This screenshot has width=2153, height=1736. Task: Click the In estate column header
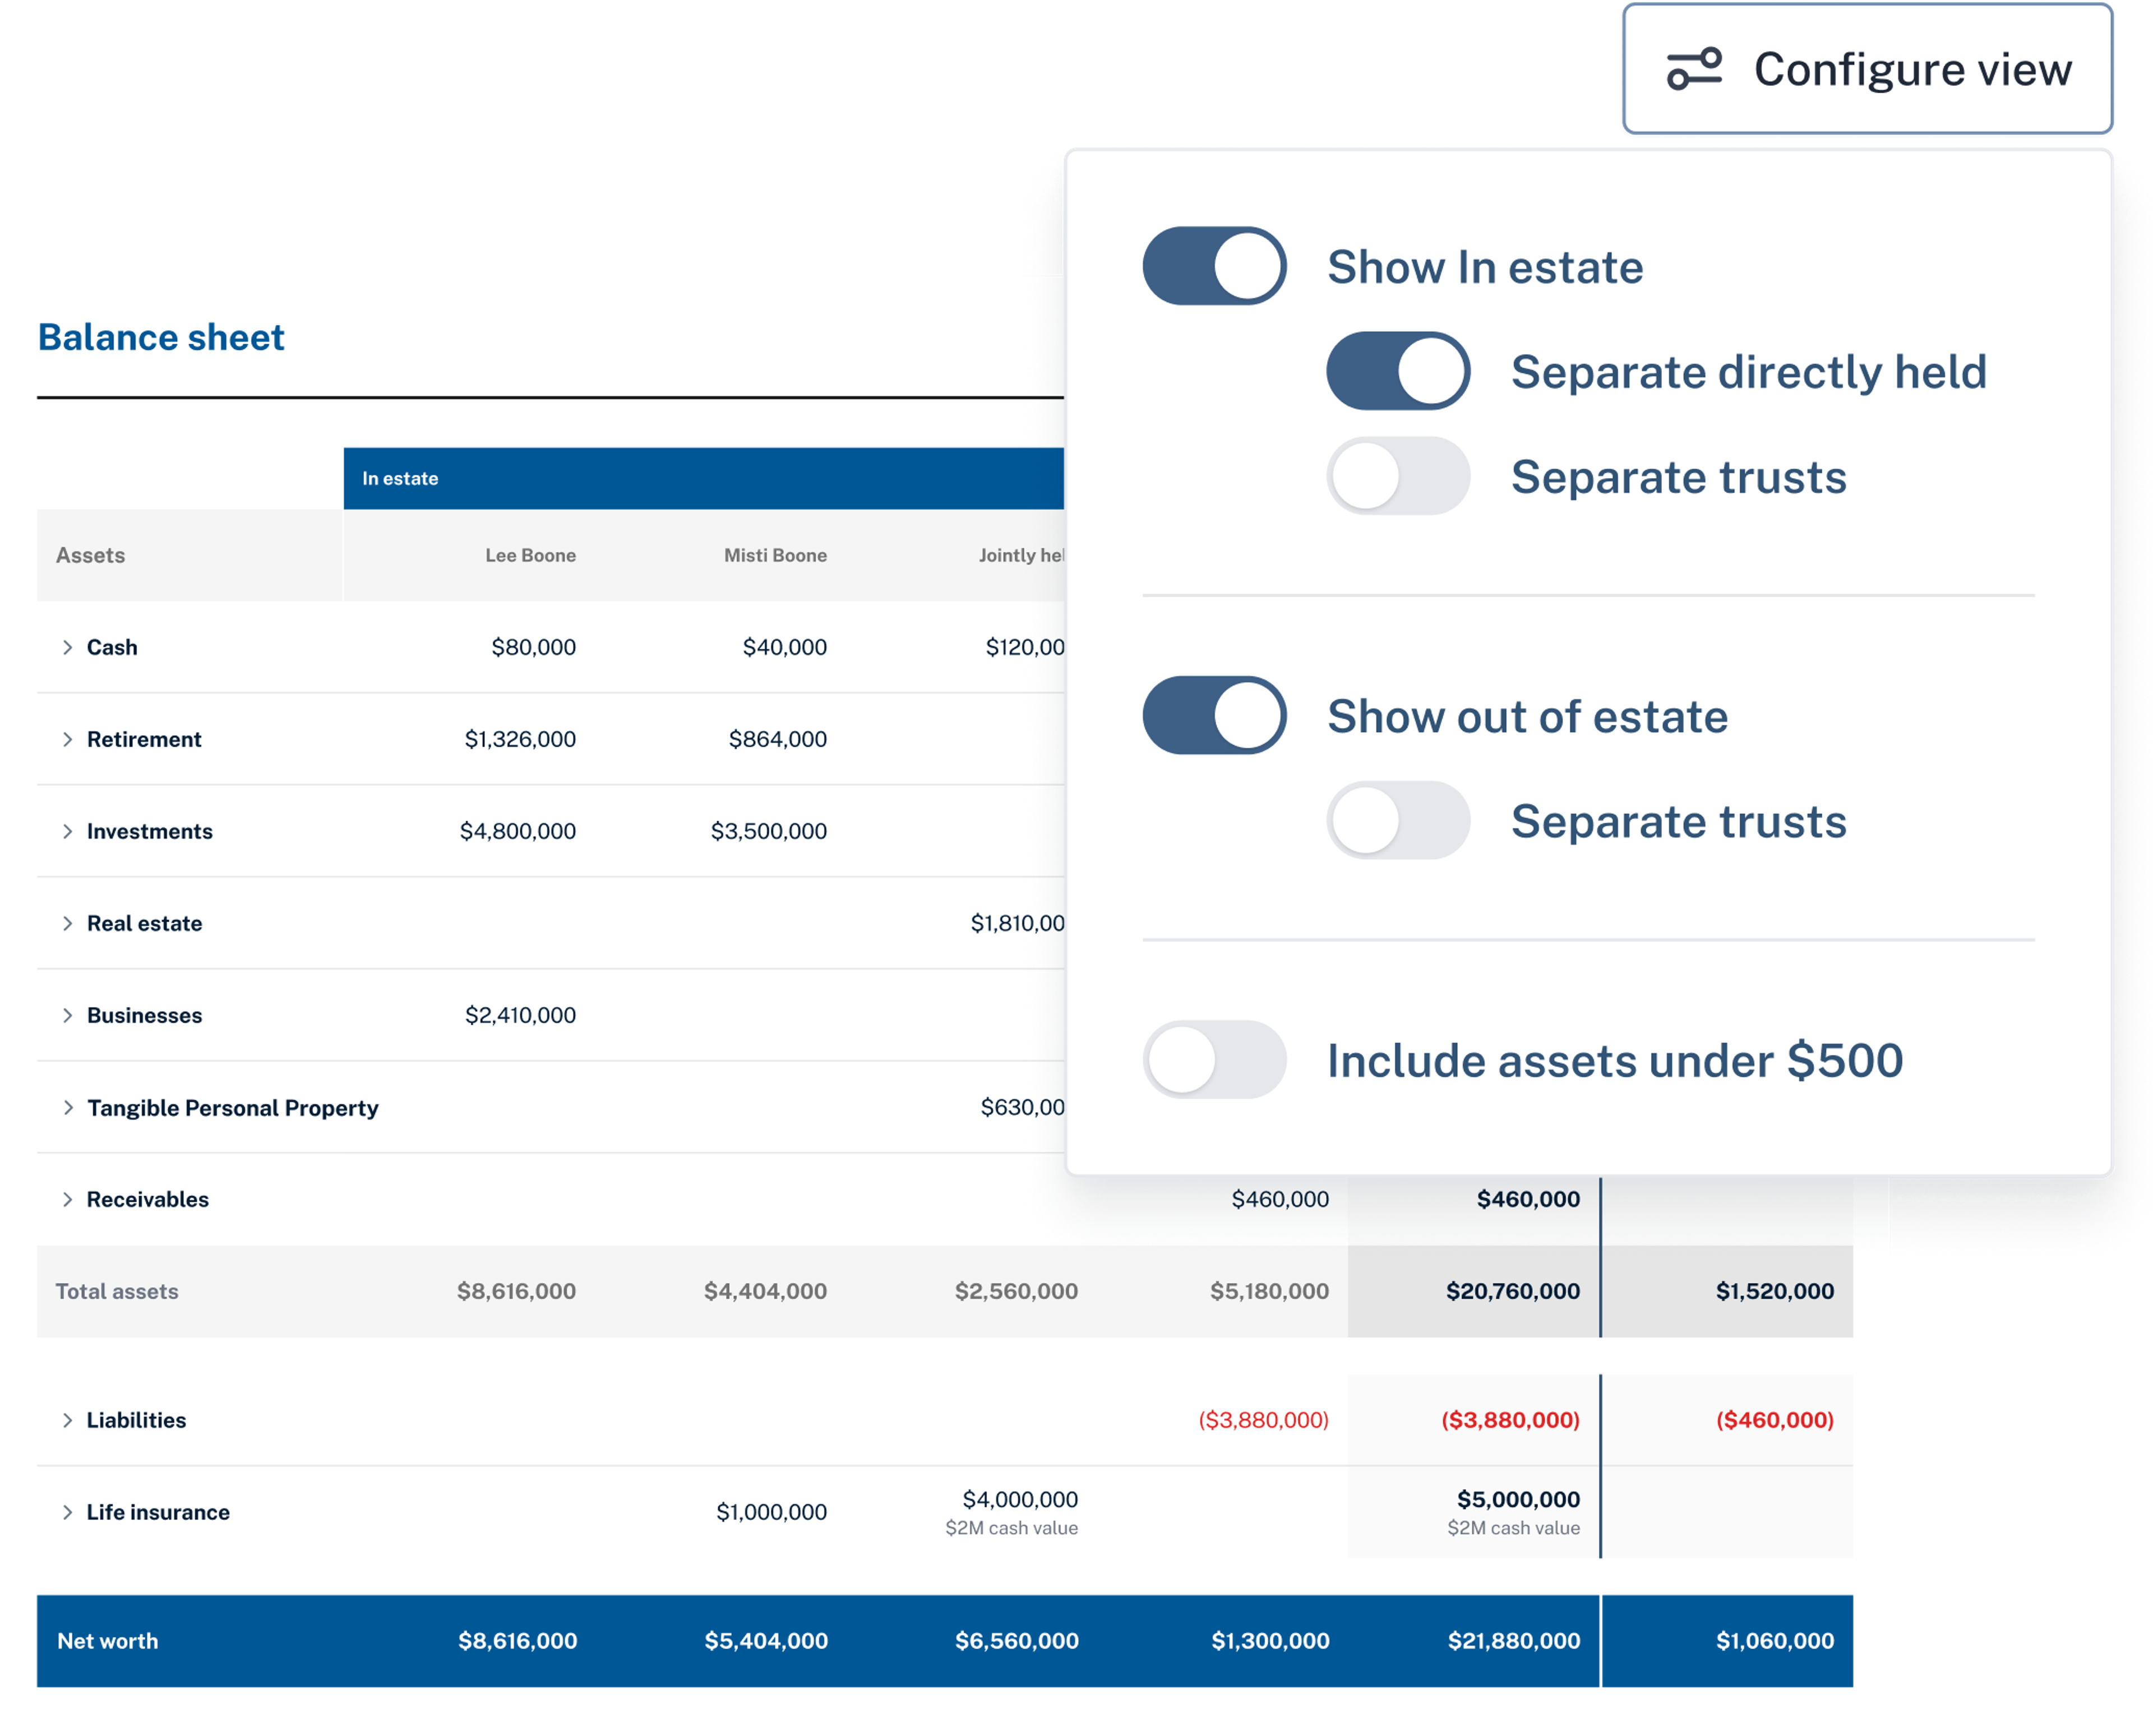(x=704, y=478)
